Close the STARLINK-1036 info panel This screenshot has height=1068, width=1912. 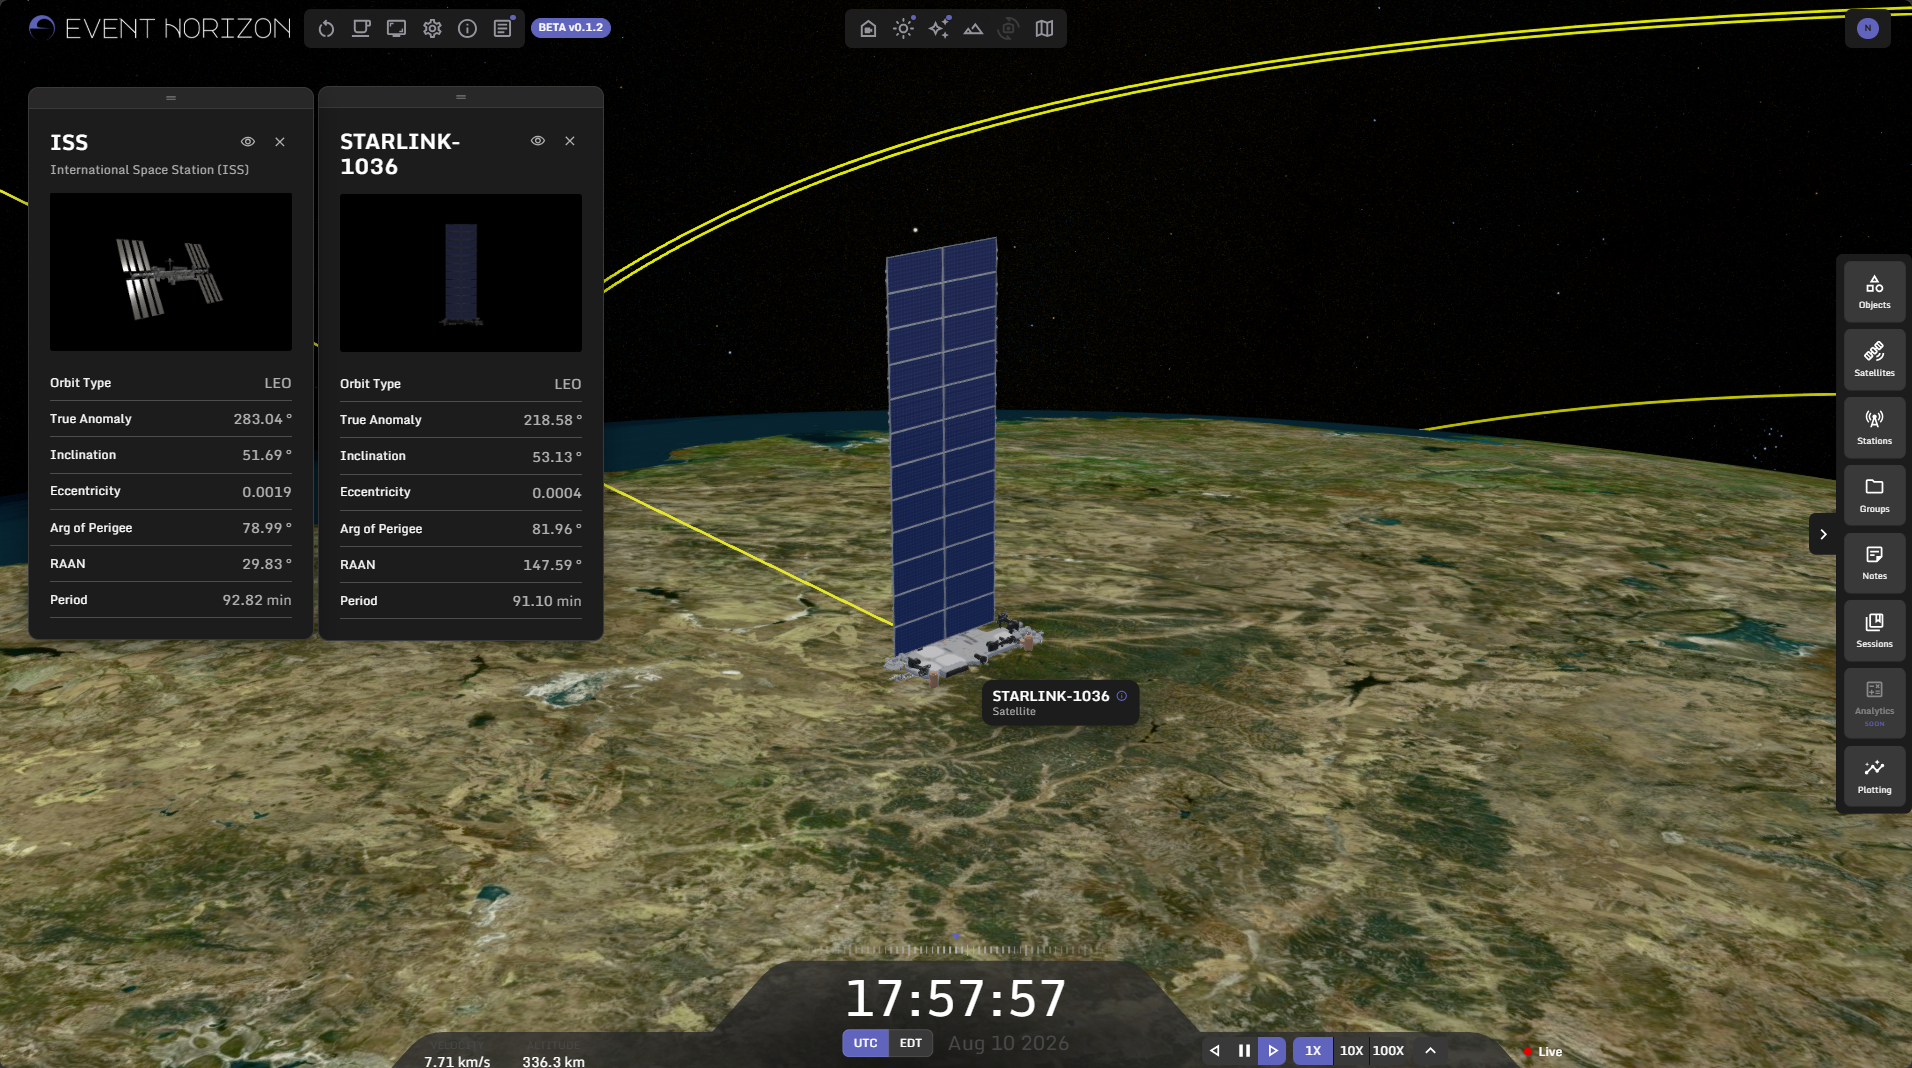click(x=570, y=141)
